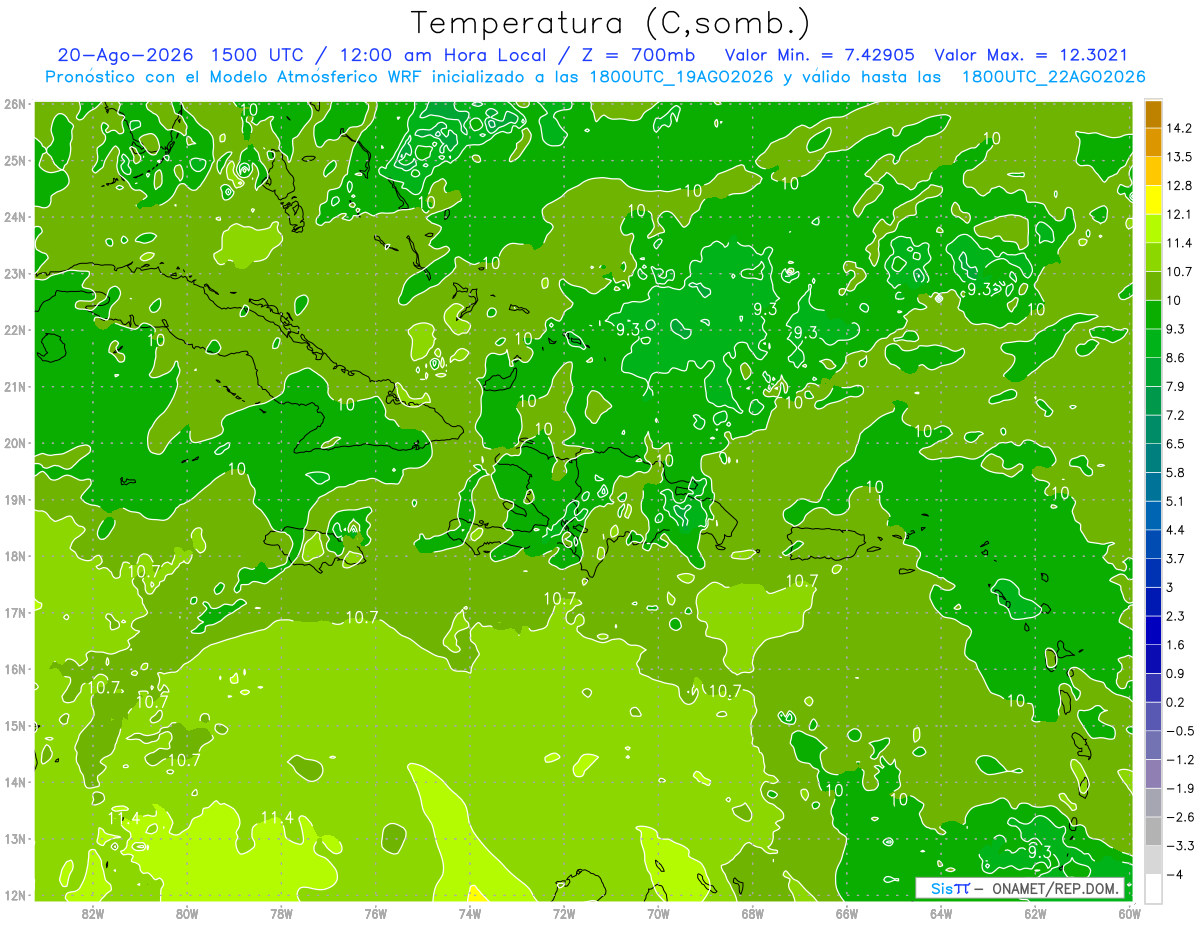The image size is (1200, 927).
Task: Click the "66W" longitude label
Action: click(847, 913)
